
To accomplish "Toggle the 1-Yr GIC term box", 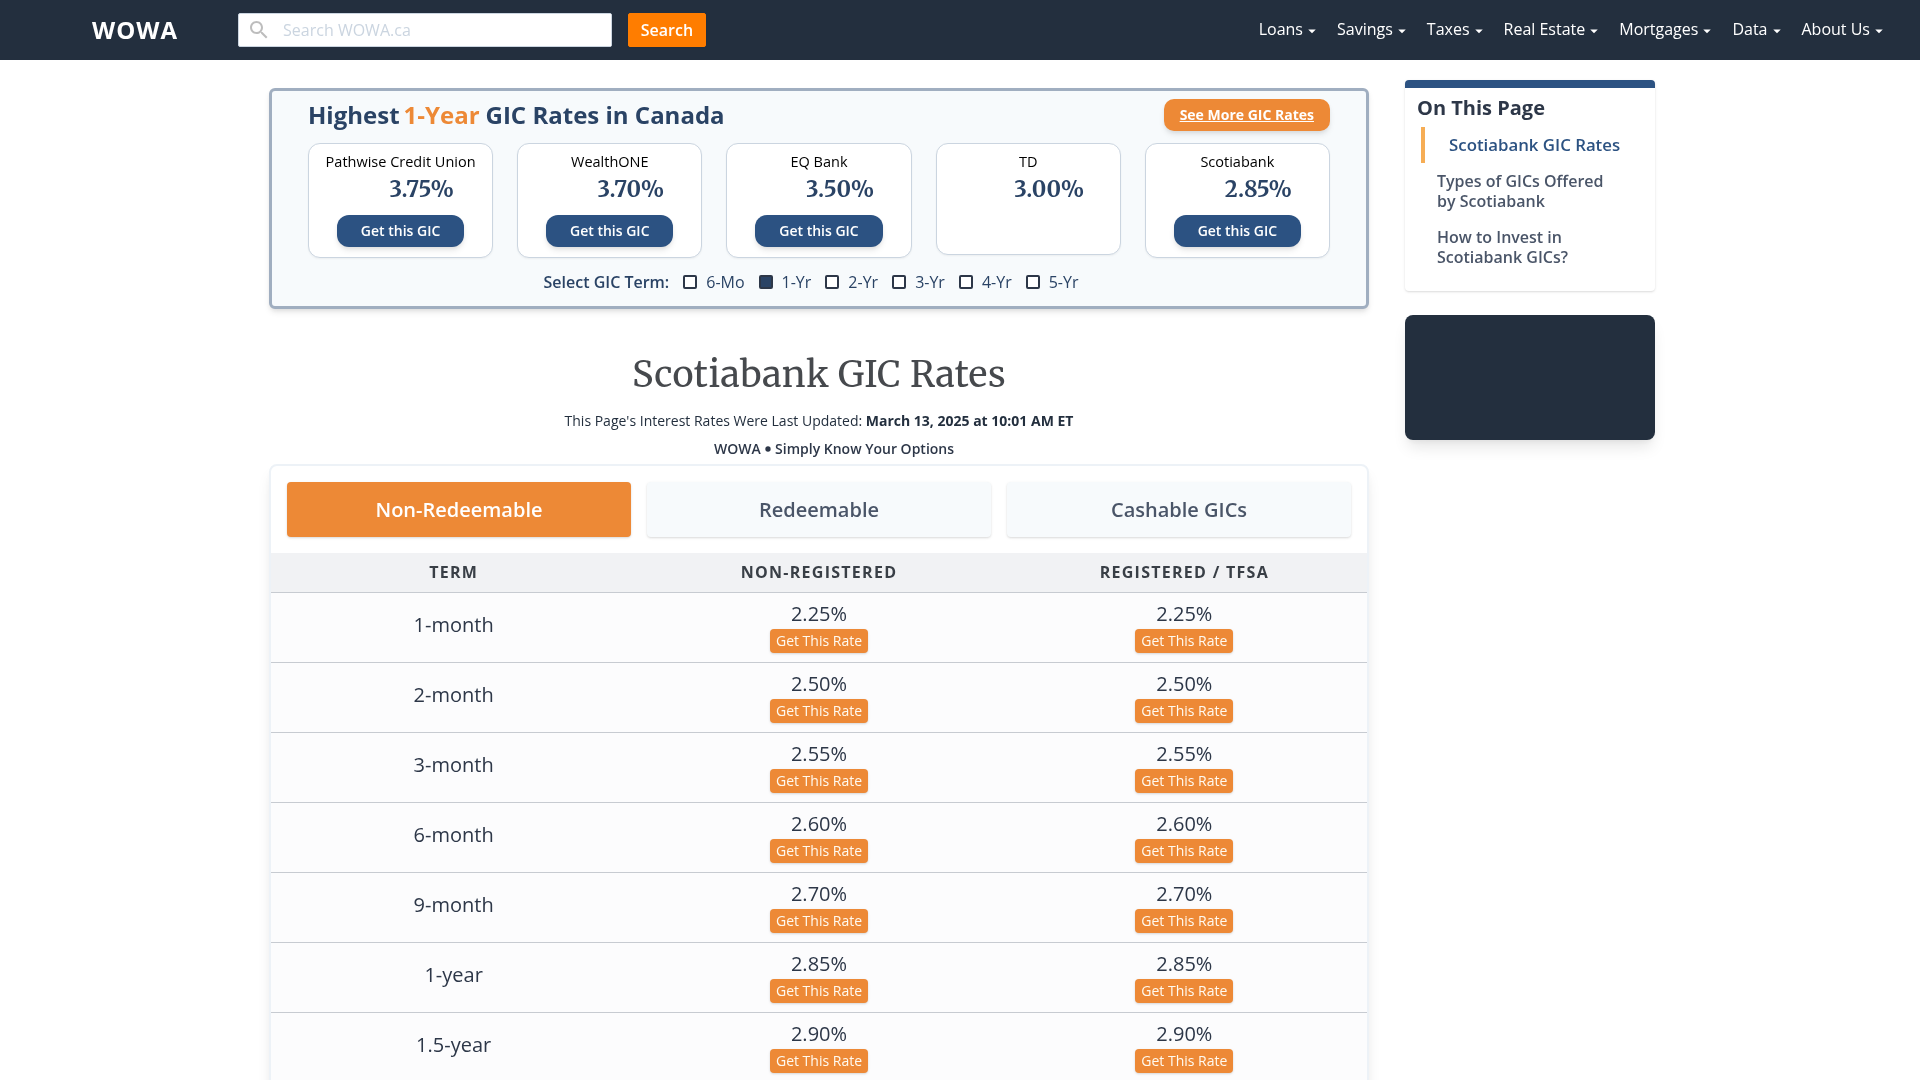I will [766, 282].
